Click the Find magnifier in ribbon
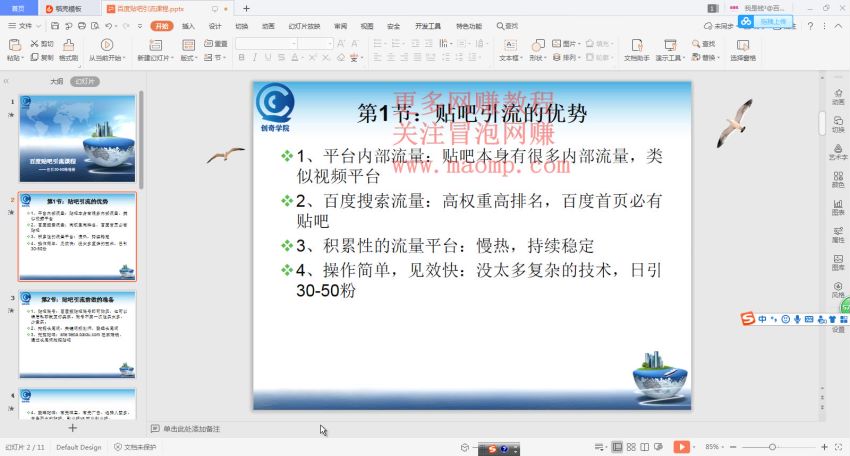Viewport: 850px width, 456px height. click(704, 43)
